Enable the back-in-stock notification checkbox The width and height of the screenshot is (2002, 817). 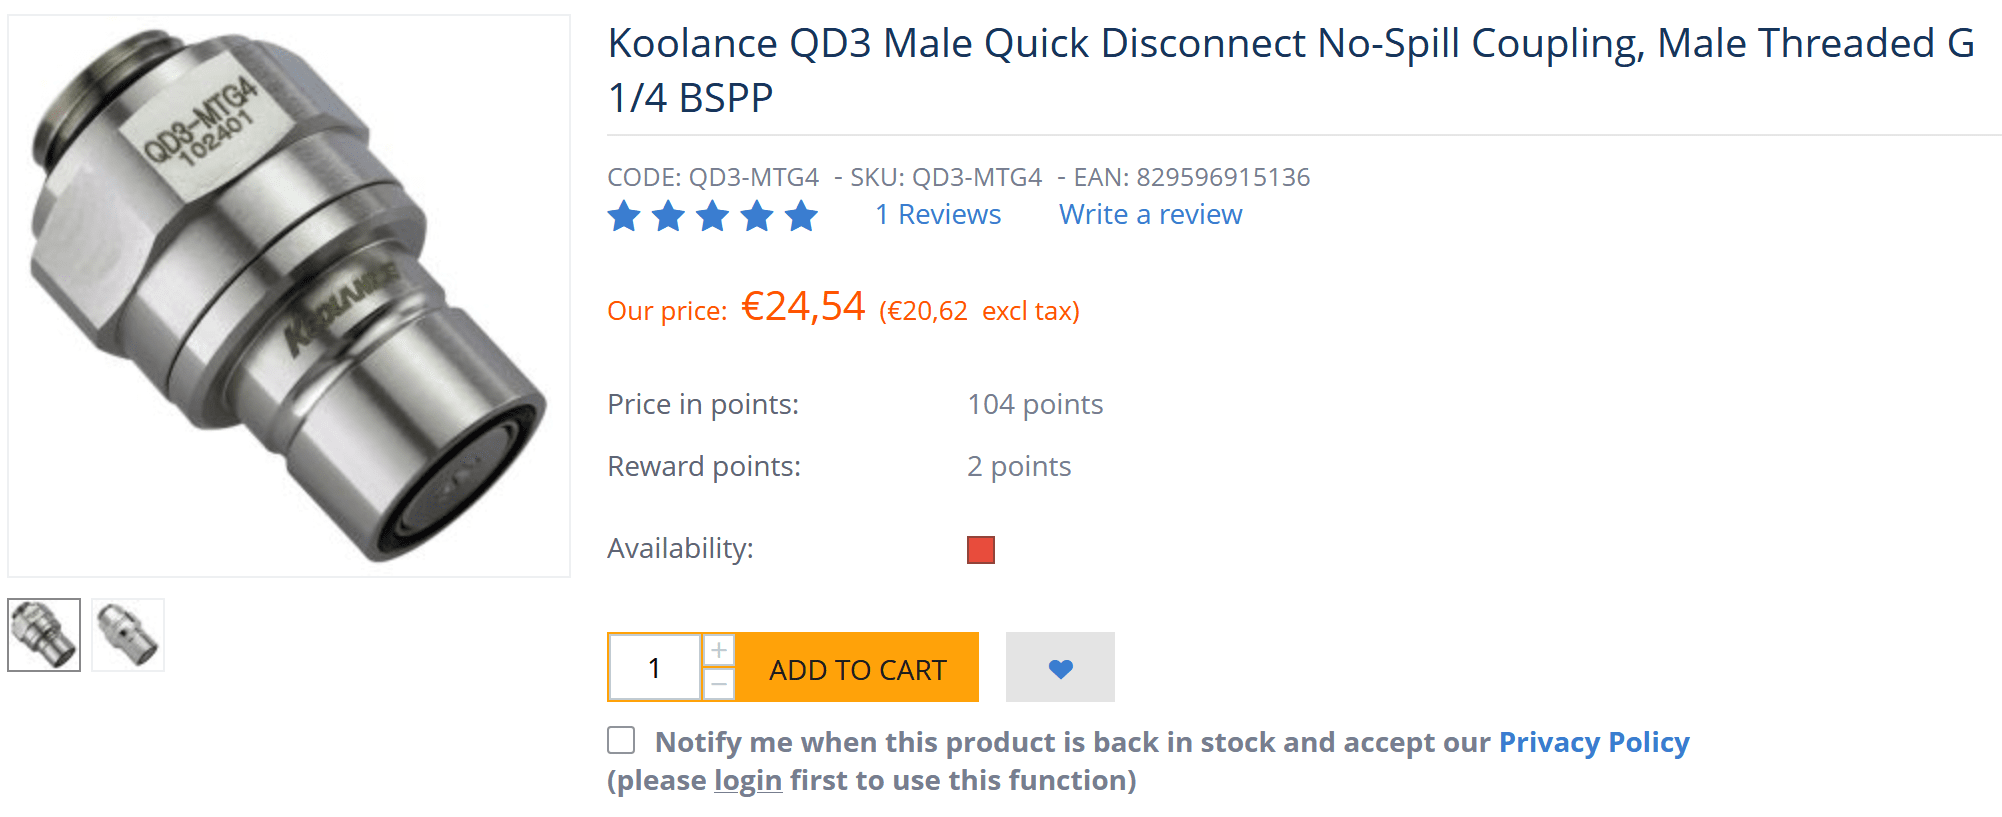coord(621,740)
